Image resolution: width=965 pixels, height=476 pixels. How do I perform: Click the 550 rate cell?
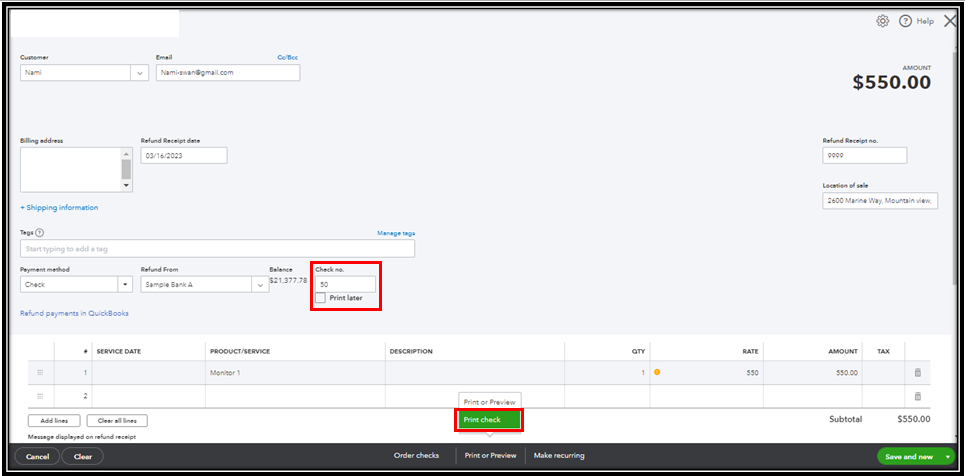click(707, 373)
